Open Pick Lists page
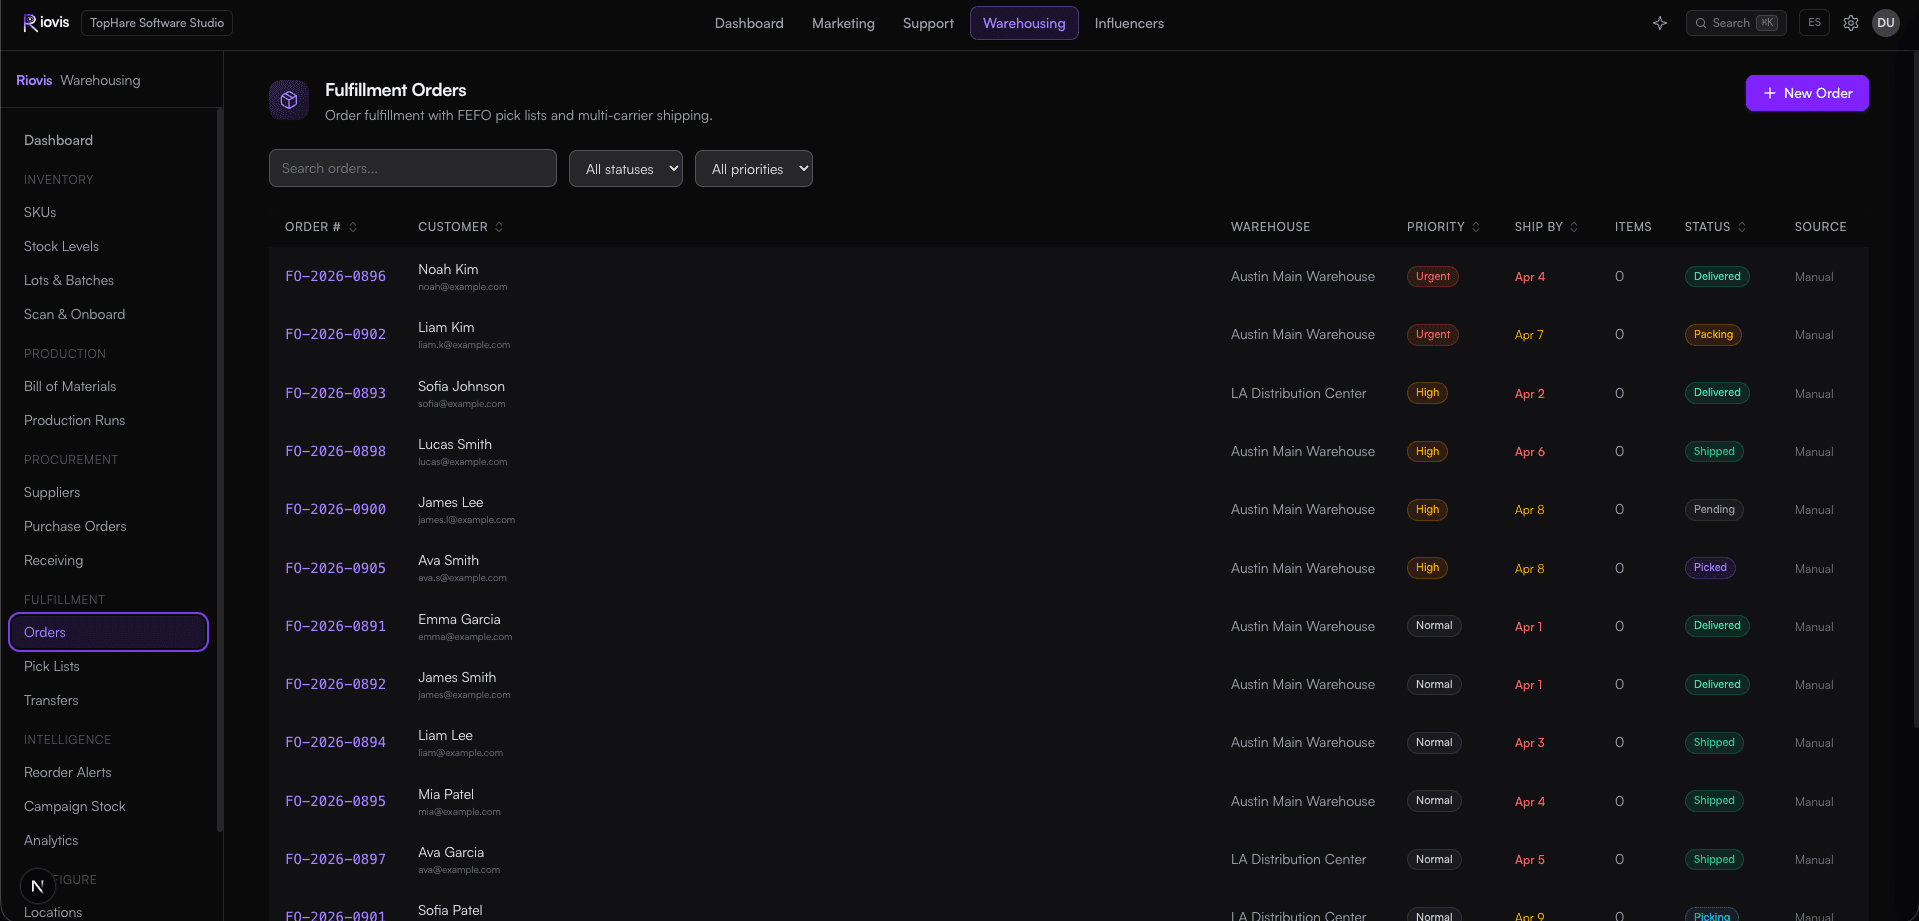The image size is (1919, 921). (x=108, y=667)
